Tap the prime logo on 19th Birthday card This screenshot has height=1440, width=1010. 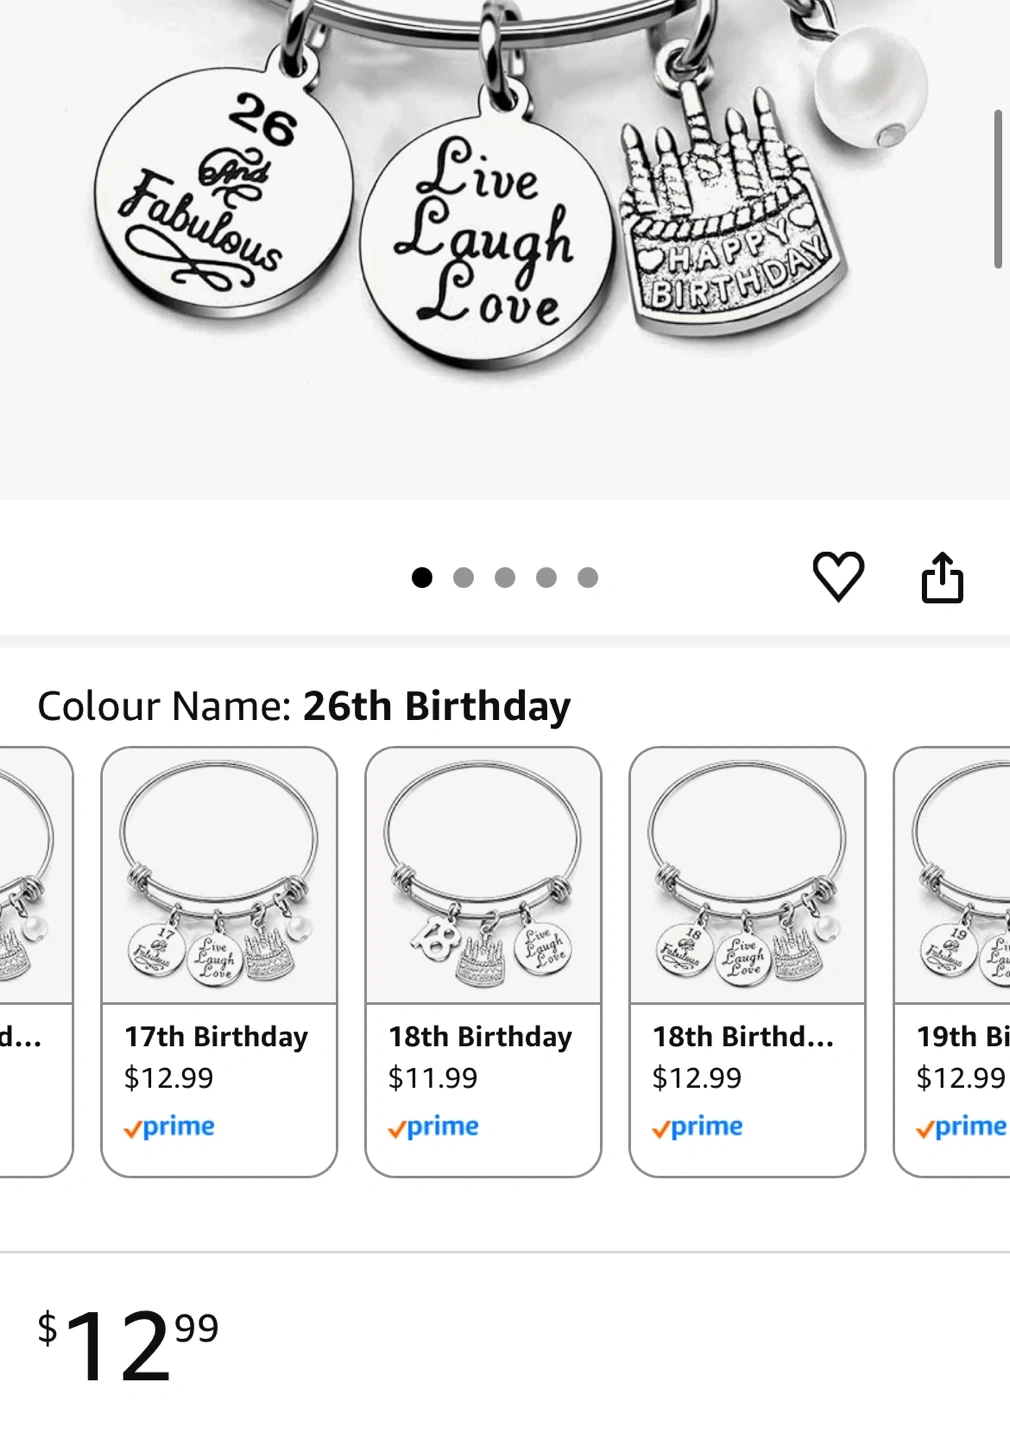click(961, 1127)
